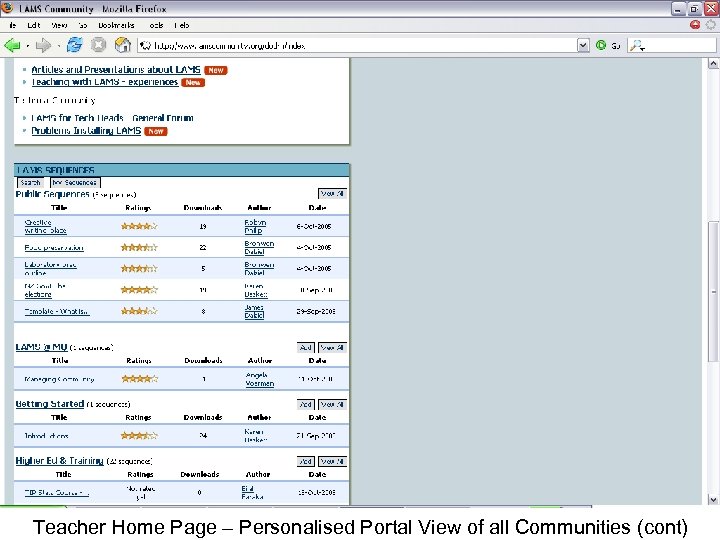Reload the page with the blue Refresh icon
Viewport: 720px width, 540px height.
(x=74, y=45)
